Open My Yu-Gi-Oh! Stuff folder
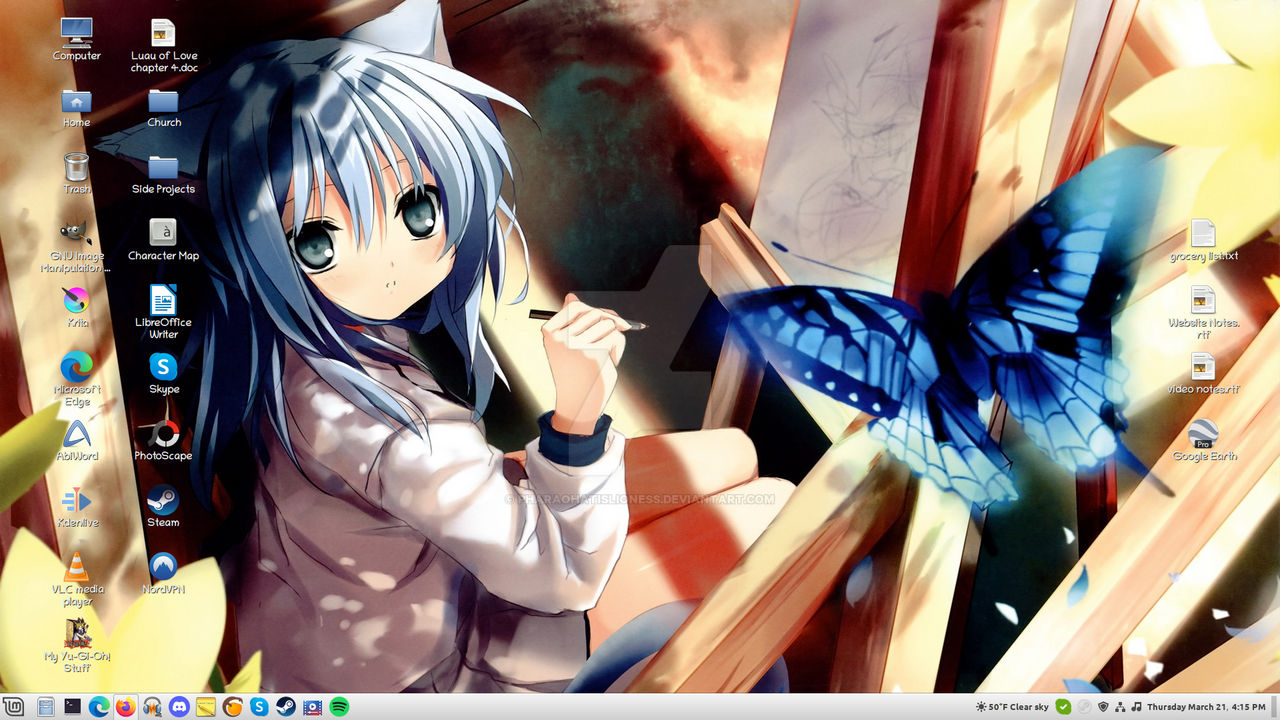 77,633
